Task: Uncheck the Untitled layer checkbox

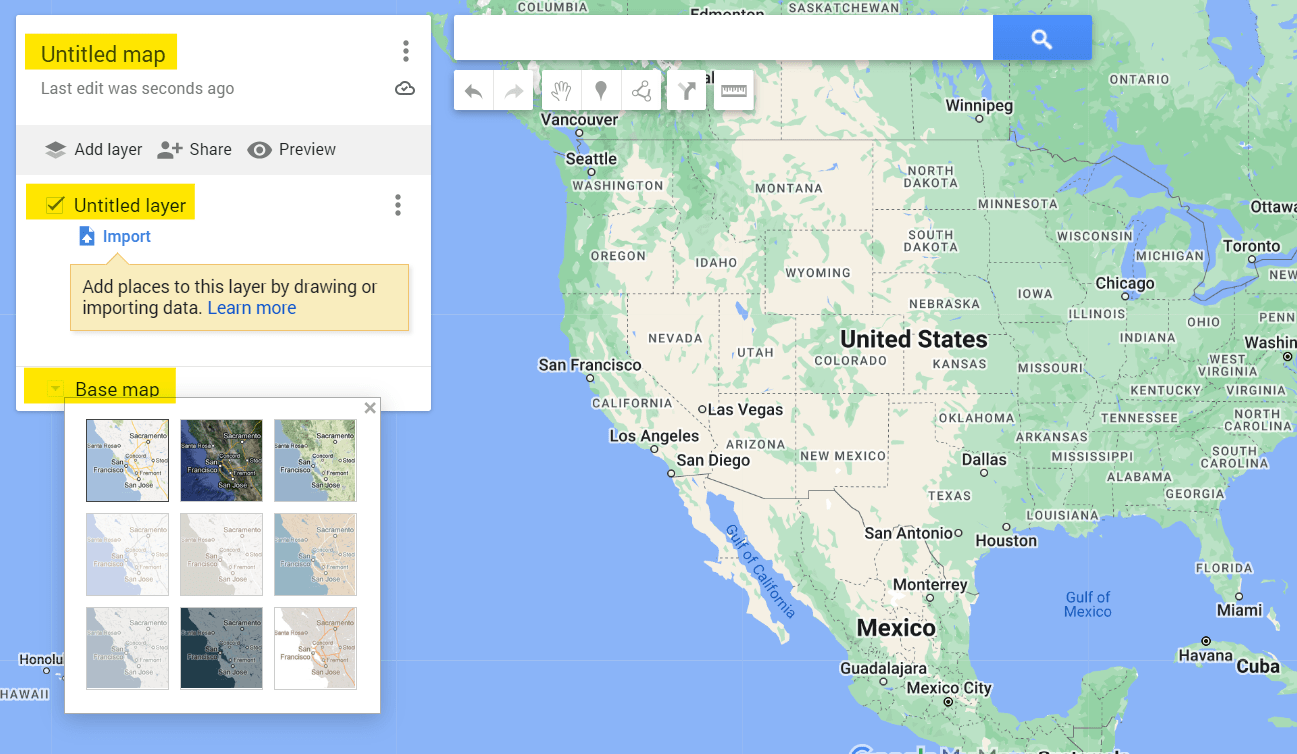Action: point(55,205)
